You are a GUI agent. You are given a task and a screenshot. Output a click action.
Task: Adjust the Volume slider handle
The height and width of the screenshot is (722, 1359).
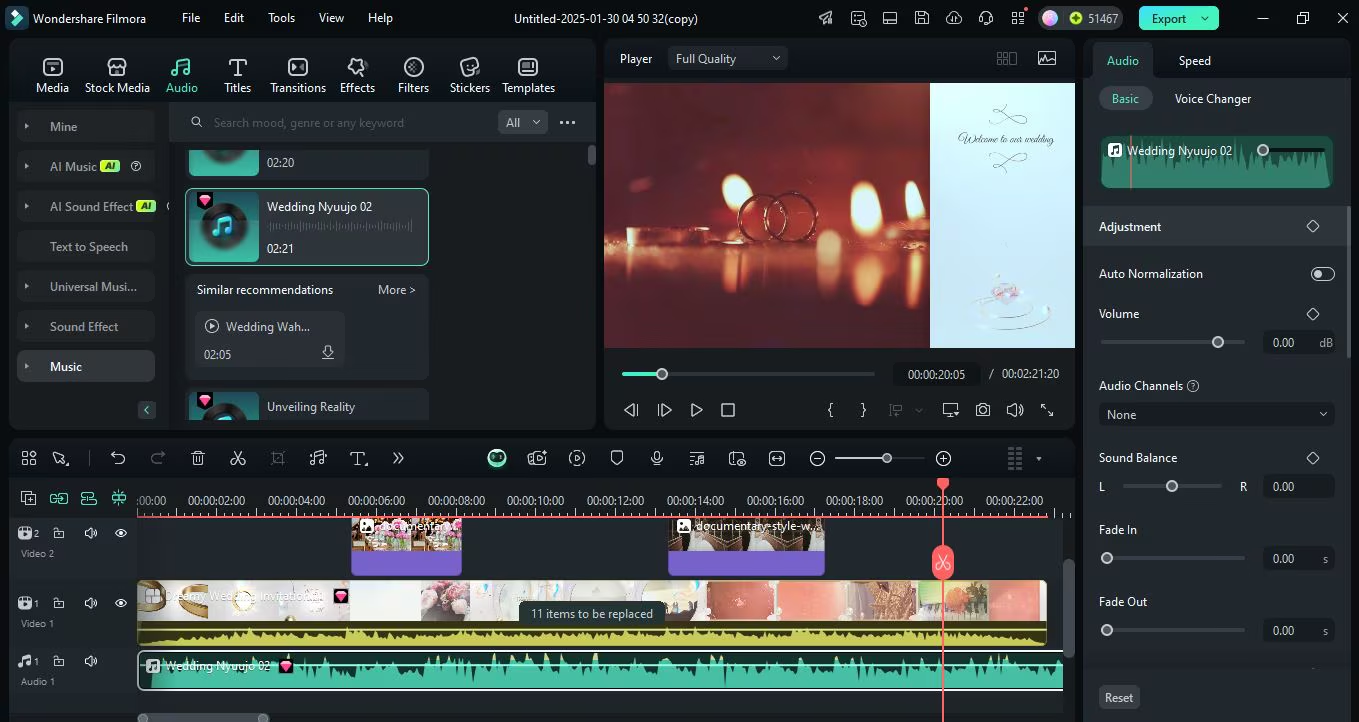click(1217, 342)
